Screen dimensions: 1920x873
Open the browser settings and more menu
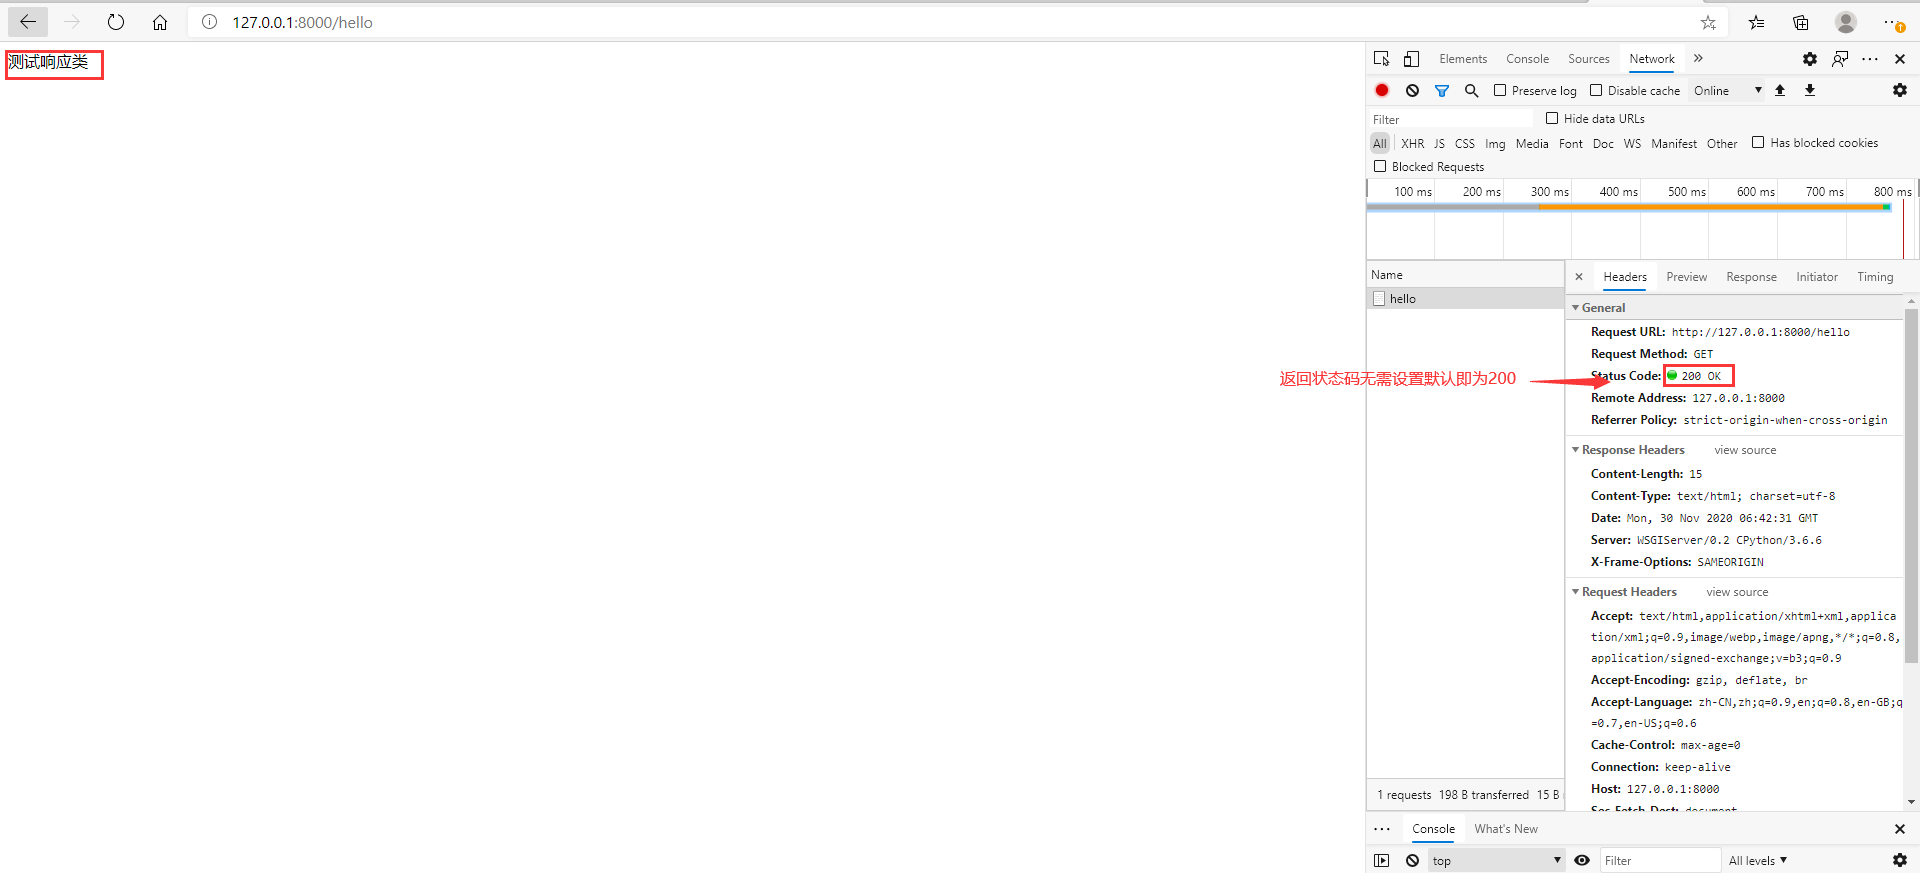click(x=1892, y=22)
